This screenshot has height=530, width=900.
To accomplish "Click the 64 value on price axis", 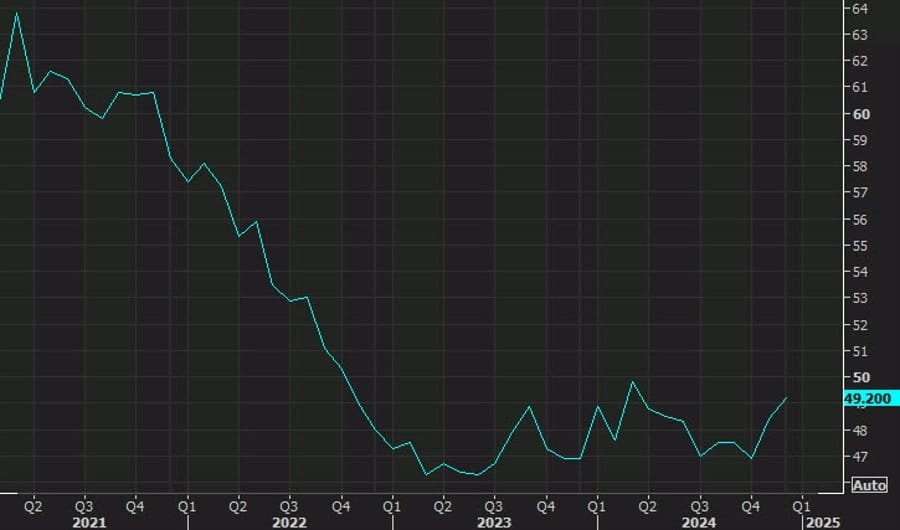I will [x=859, y=9].
